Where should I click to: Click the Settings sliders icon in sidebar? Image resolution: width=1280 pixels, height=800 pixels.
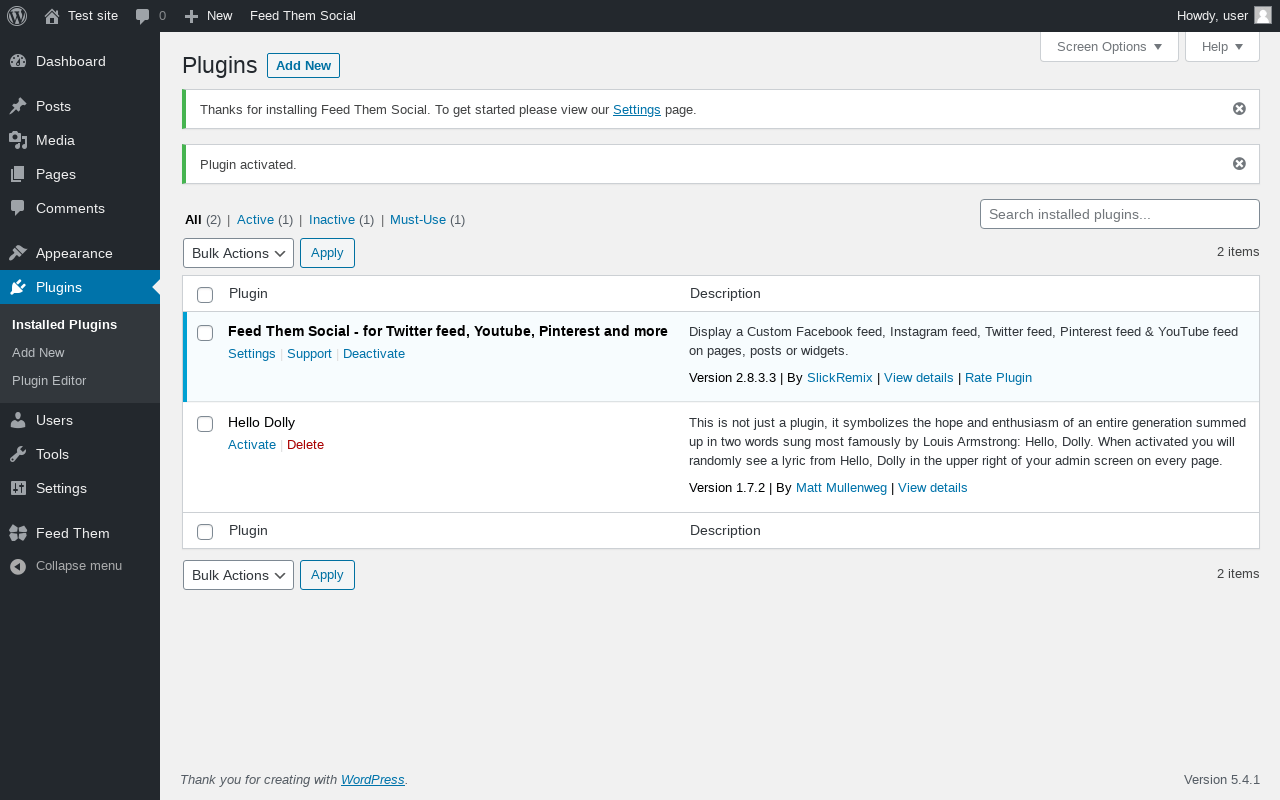(18, 488)
